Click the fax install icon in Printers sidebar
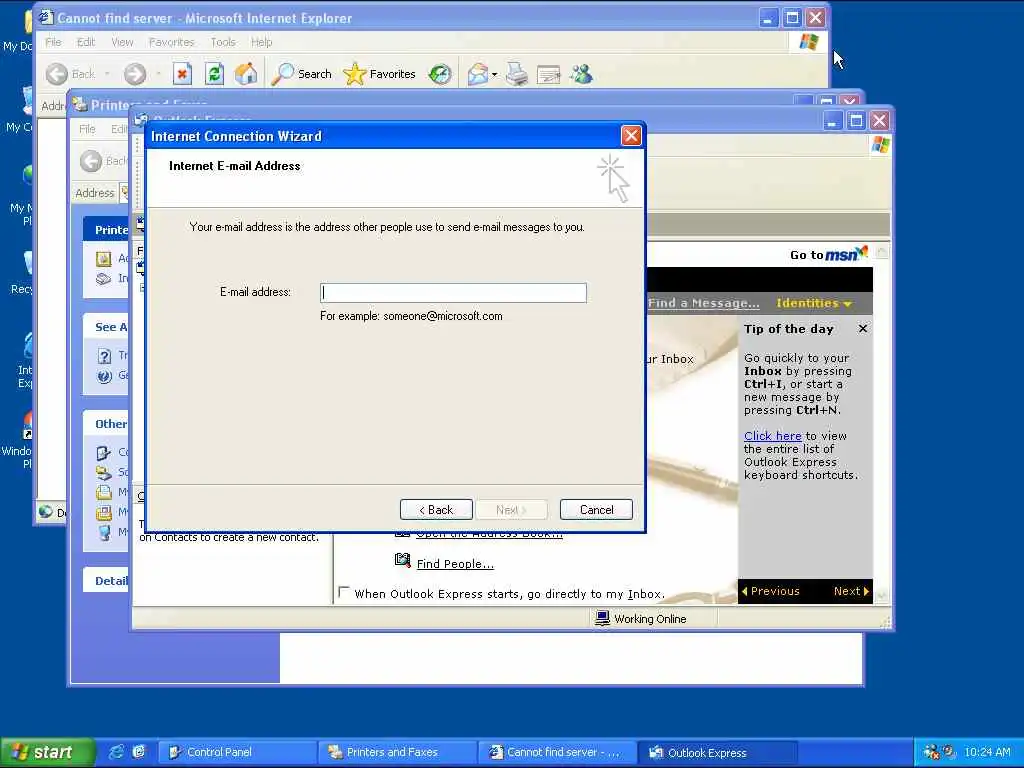 click(104, 279)
